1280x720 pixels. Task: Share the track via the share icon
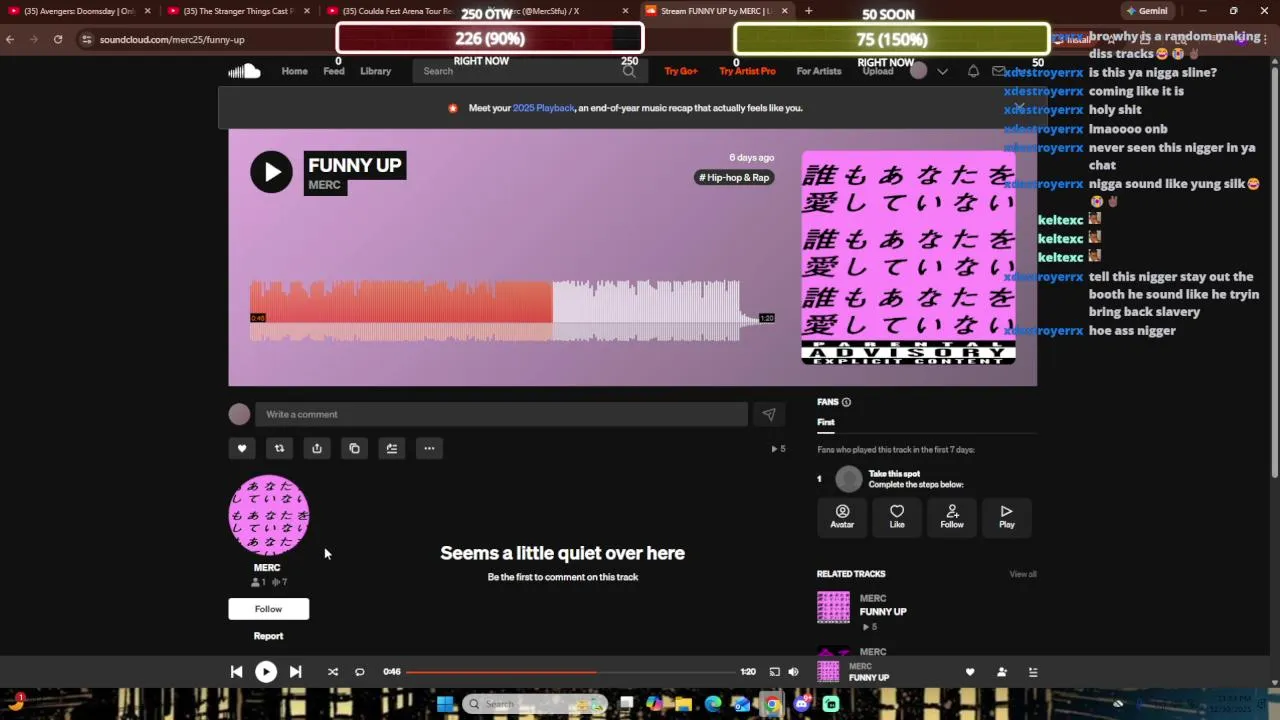(317, 448)
